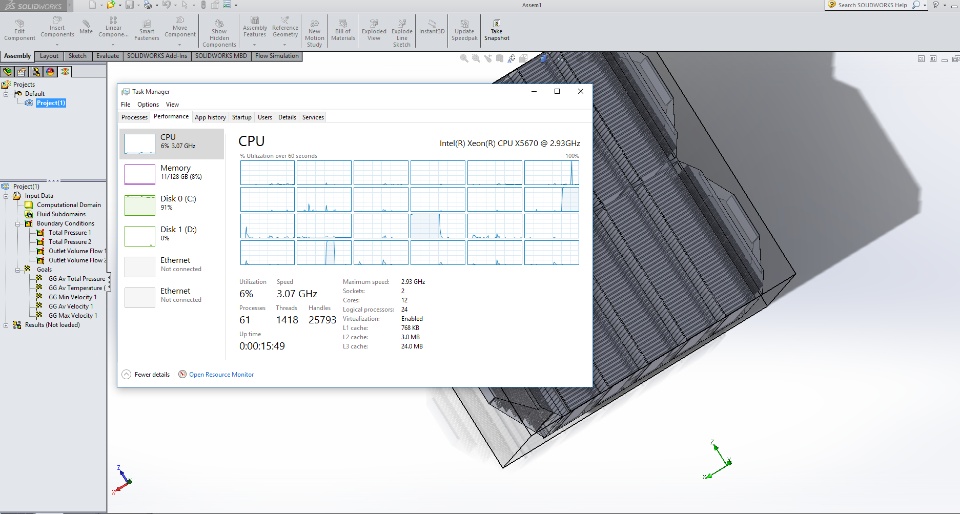Image resolution: width=960 pixels, height=514 pixels.
Task: Click the Open file folder icon
Action: click(x=111, y=5)
